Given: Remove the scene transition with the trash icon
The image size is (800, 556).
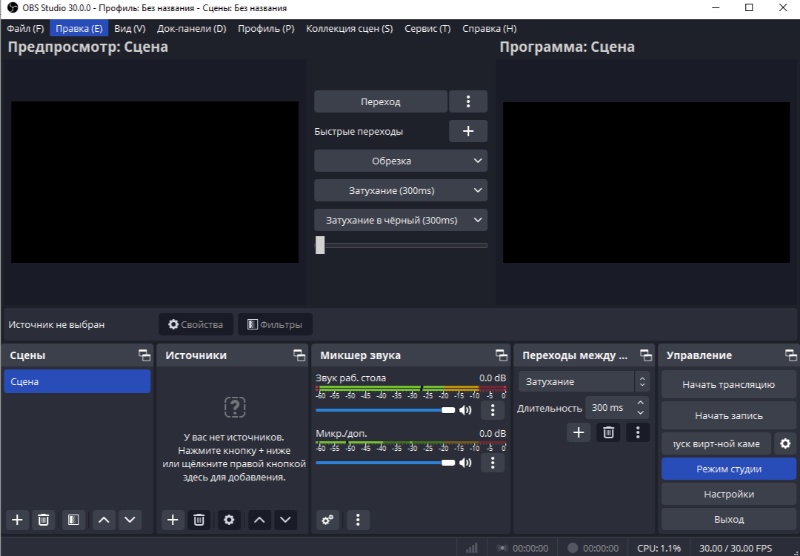Looking at the screenshot, I should pyautogui.click(x=608, y=433).
